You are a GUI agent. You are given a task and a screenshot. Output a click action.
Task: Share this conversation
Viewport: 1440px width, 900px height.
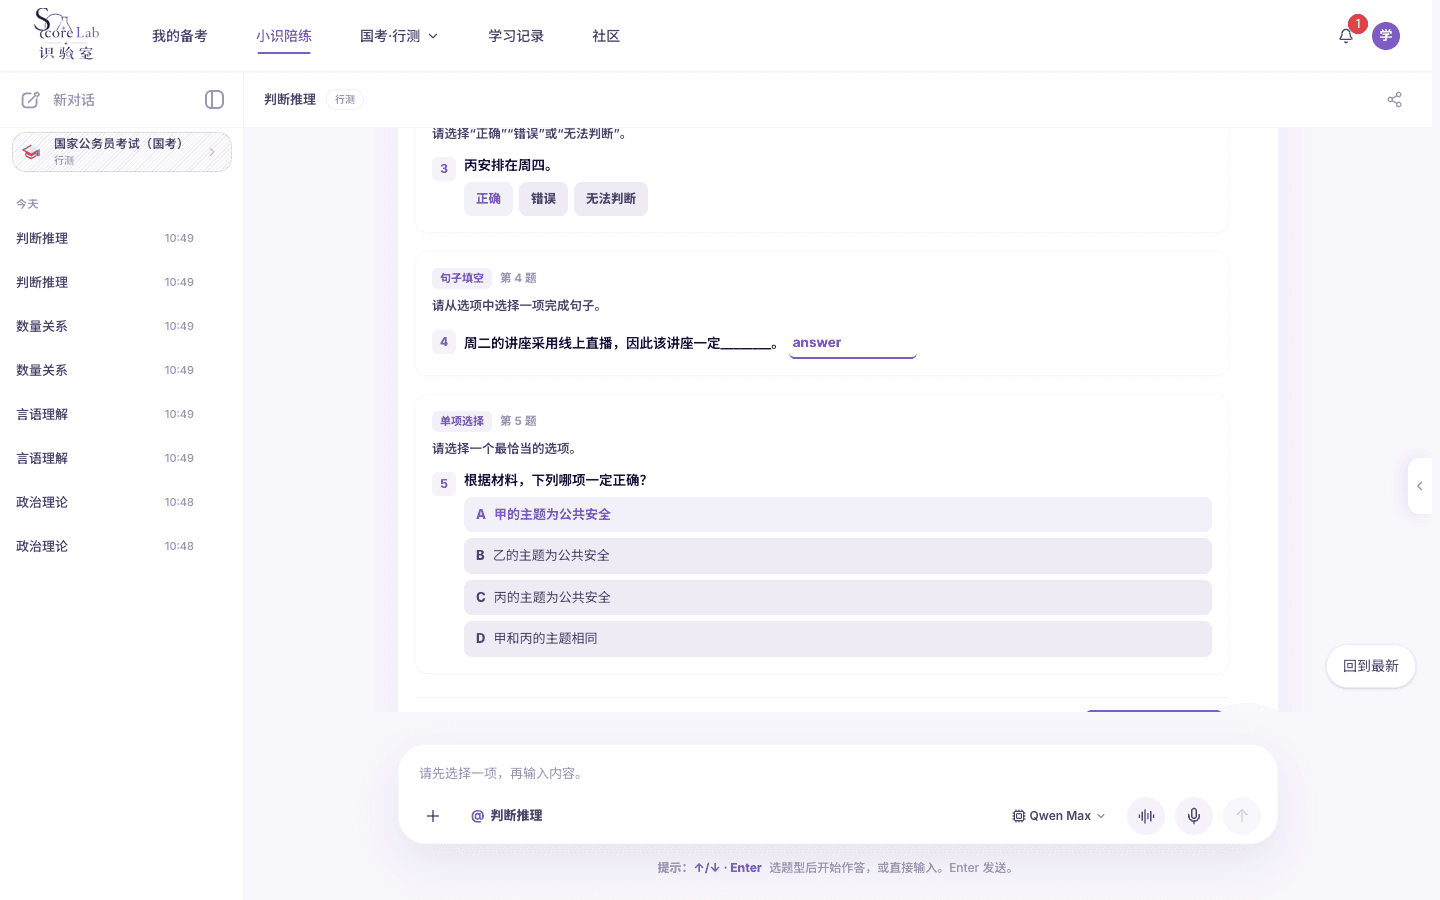[1394, 99]
